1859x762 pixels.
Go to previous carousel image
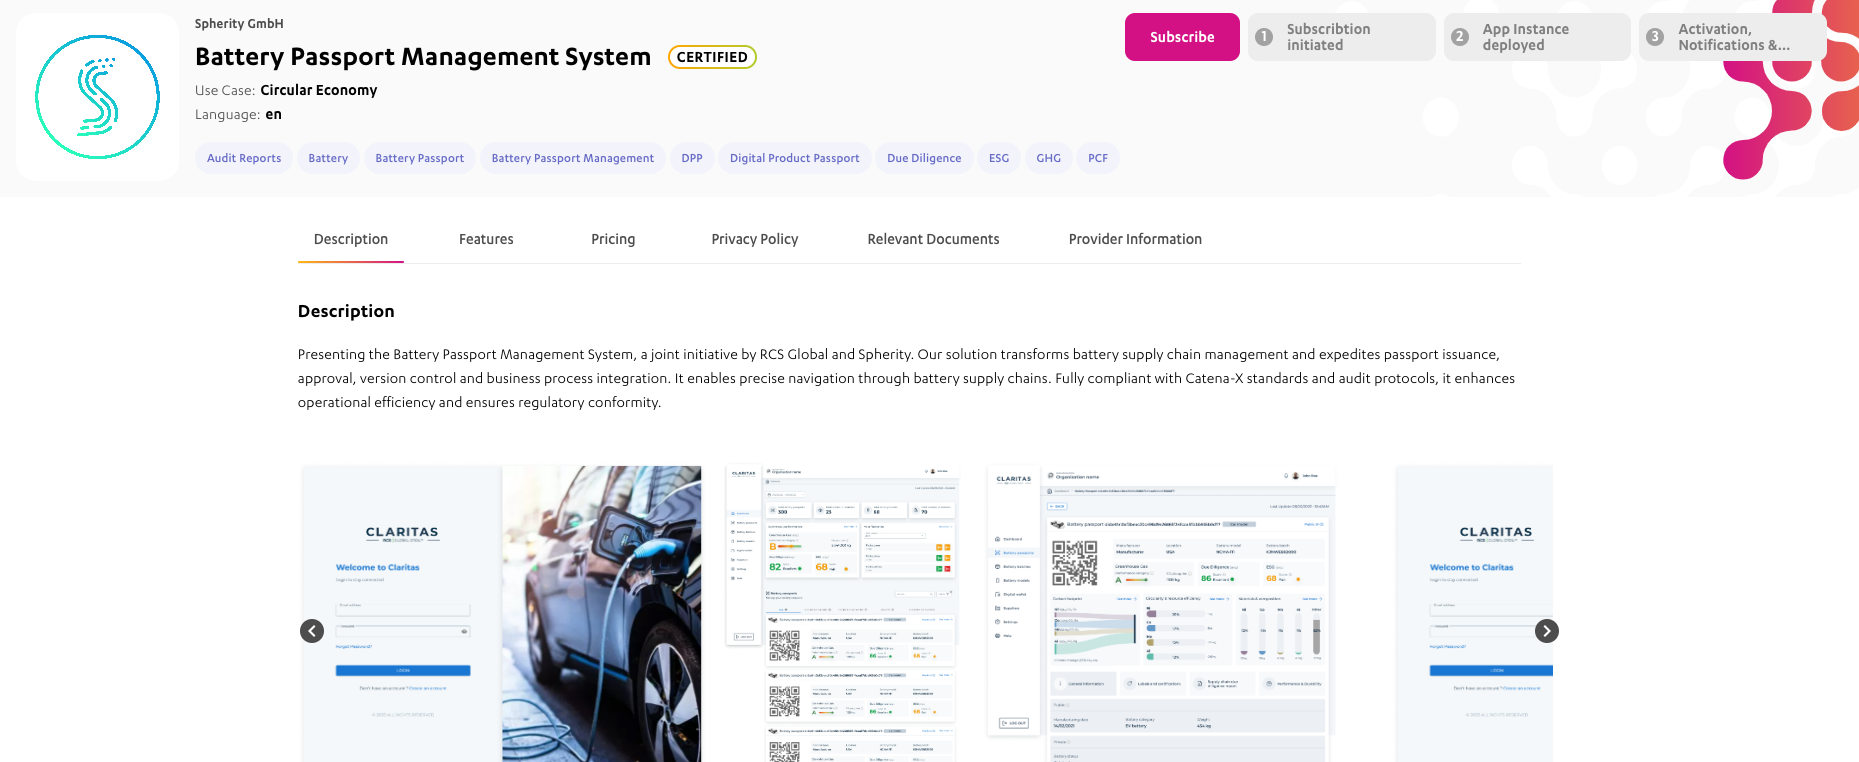pyautogui.click(x=312, y=631)
